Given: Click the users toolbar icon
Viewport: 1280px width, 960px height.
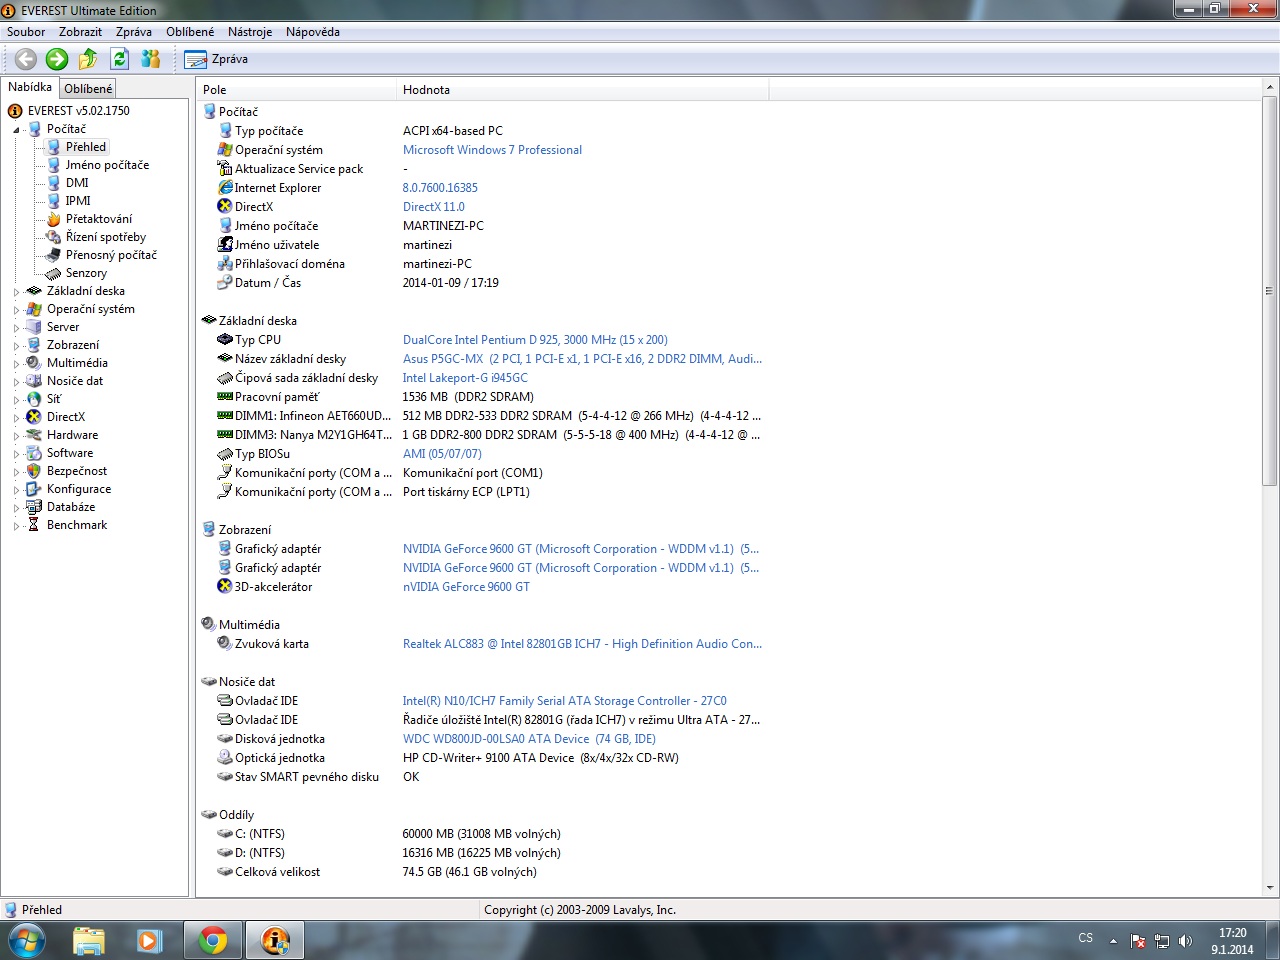Looking at the screenshot, I should point(151,59).
